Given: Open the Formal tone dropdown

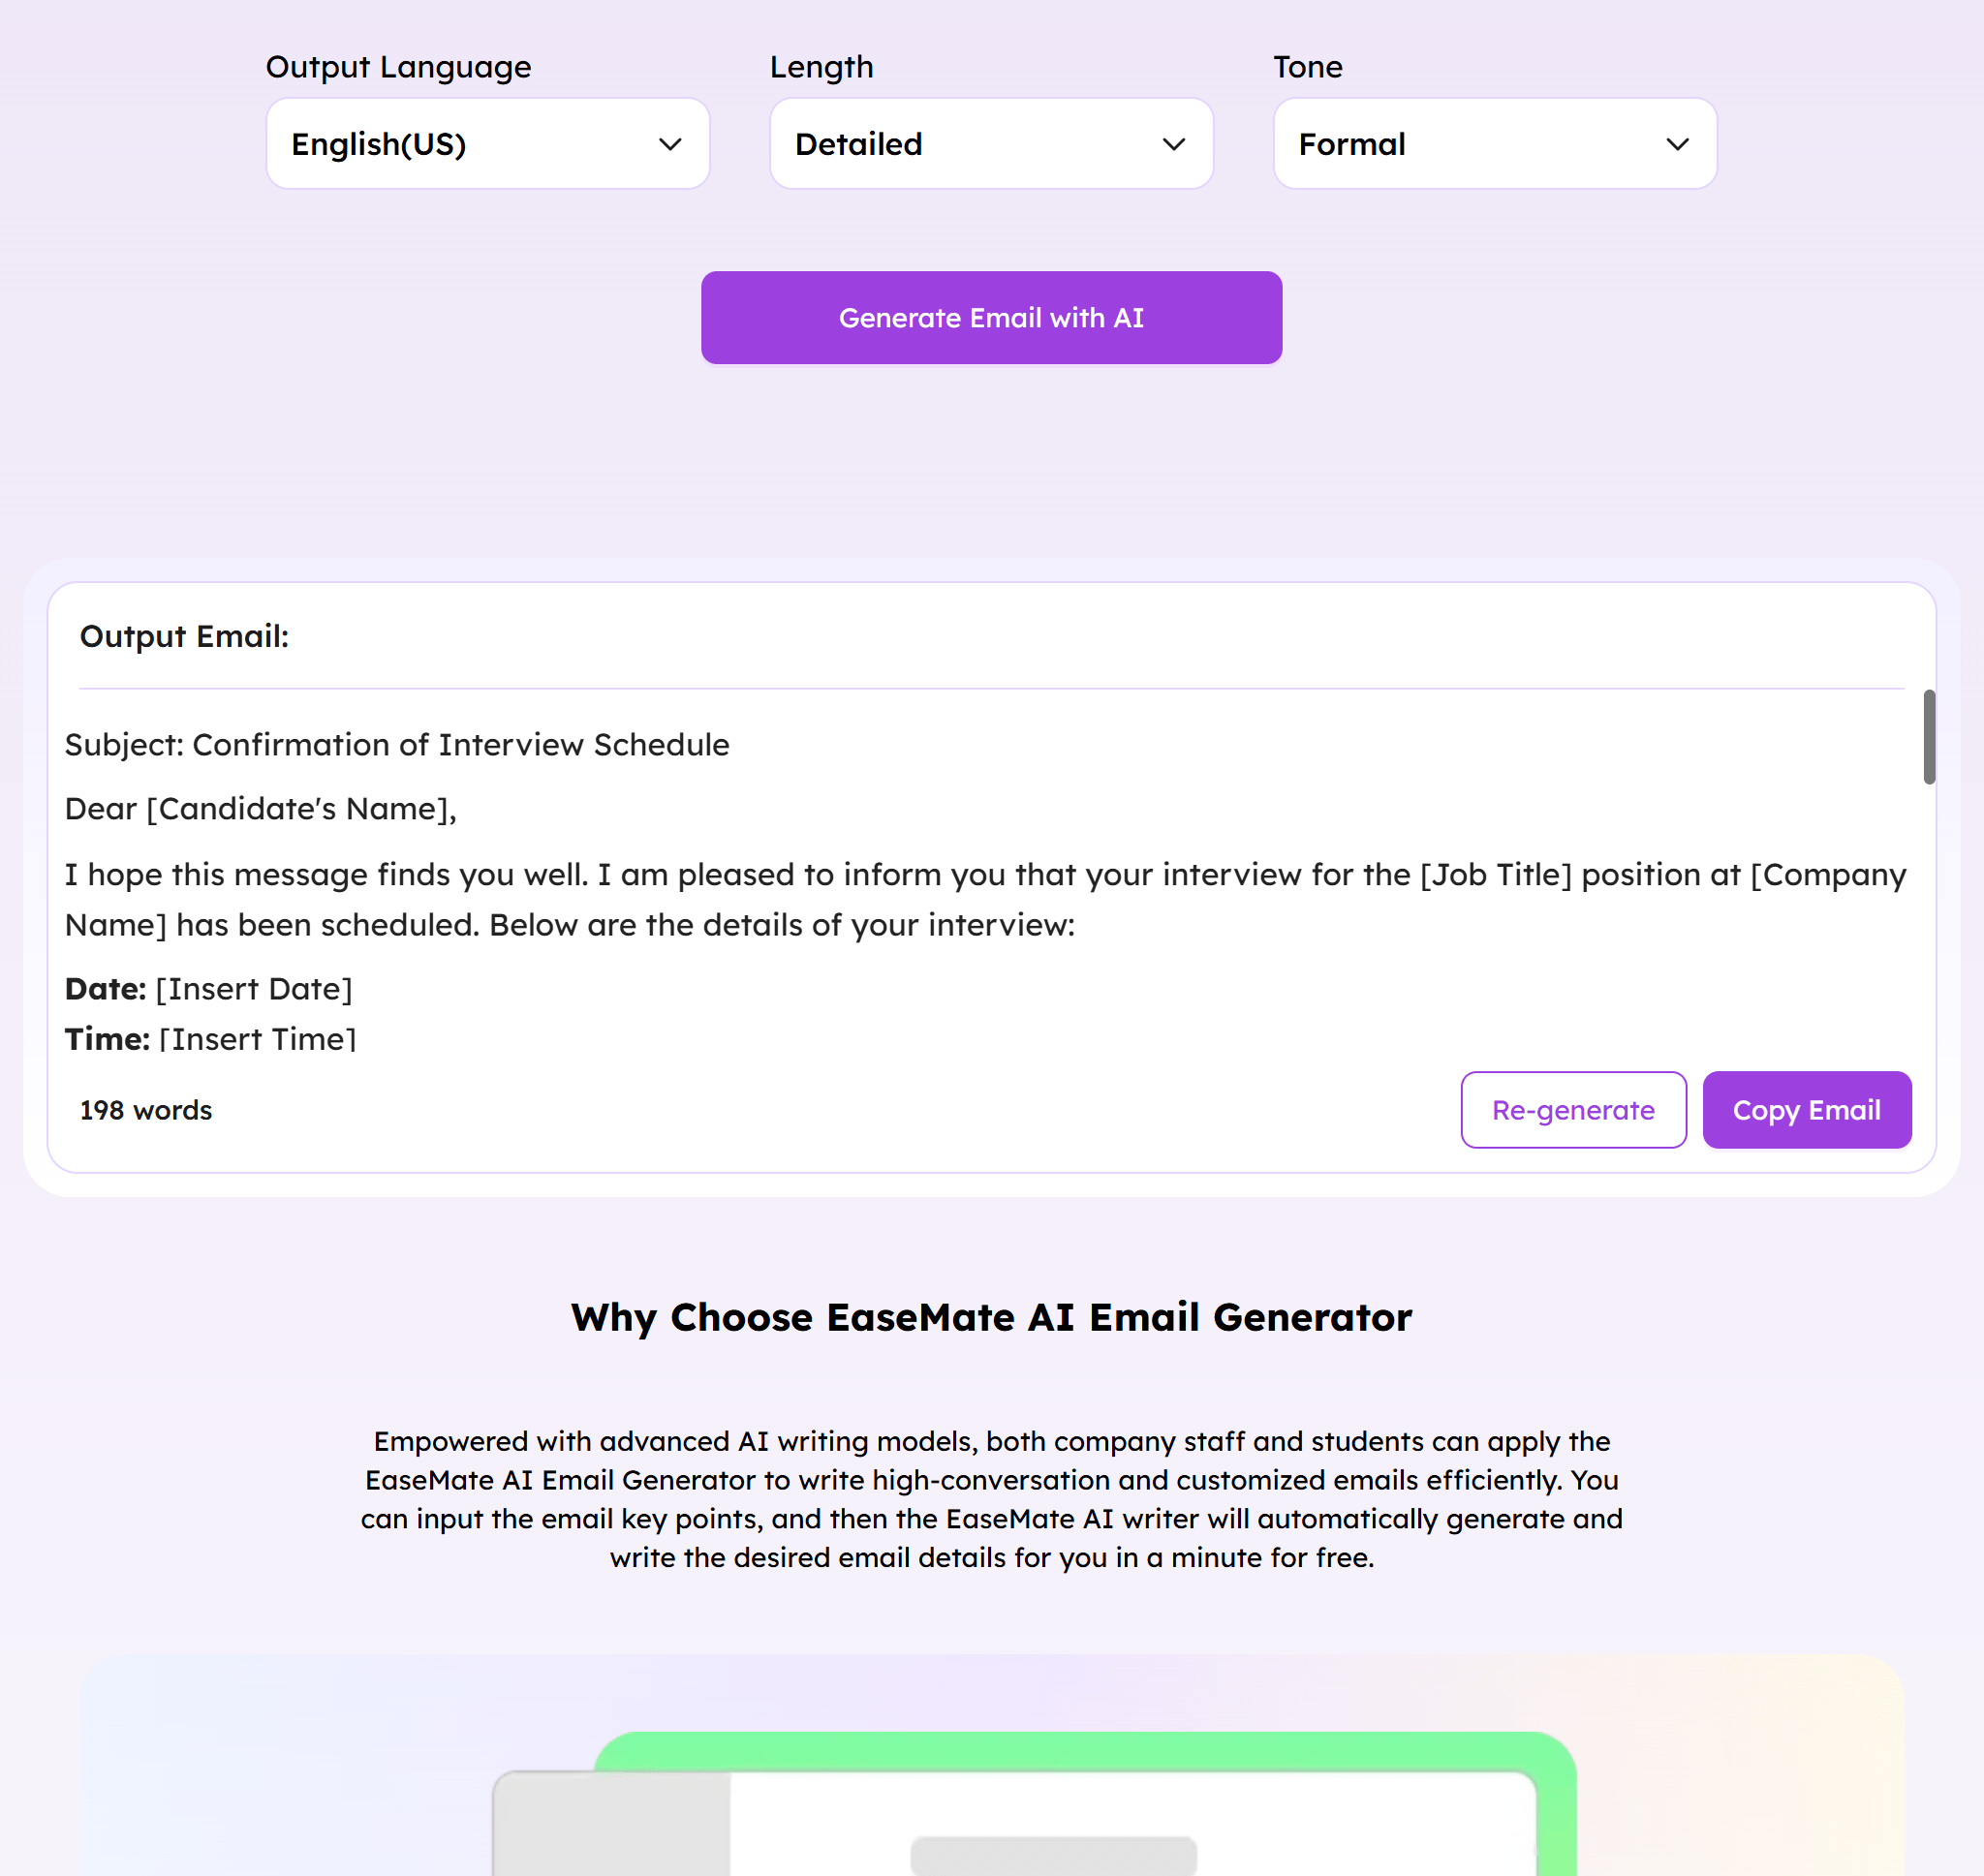Looking at the screenshot, I should (x=1494, y=144).
